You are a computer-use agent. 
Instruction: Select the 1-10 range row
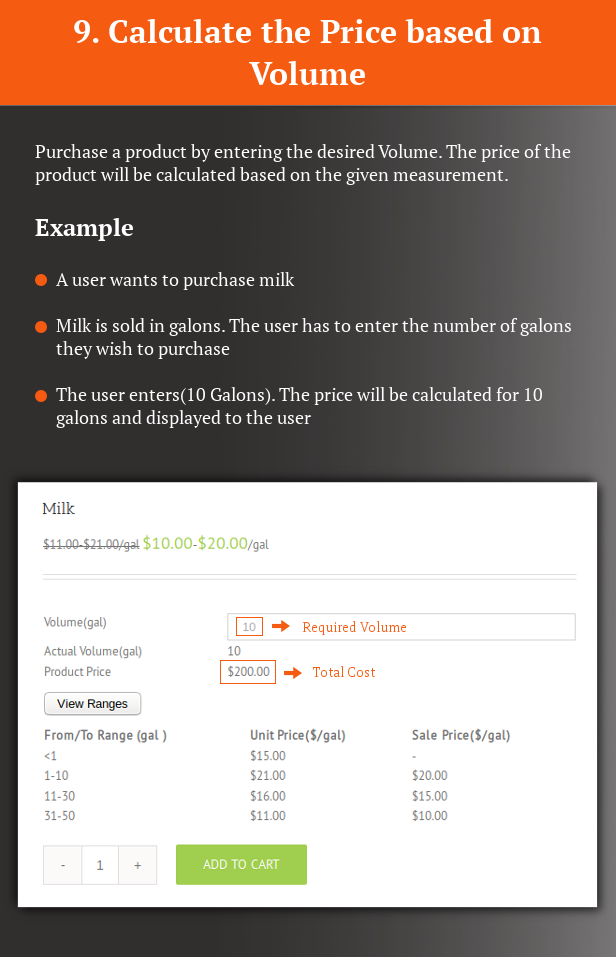[x=245, y=775]
